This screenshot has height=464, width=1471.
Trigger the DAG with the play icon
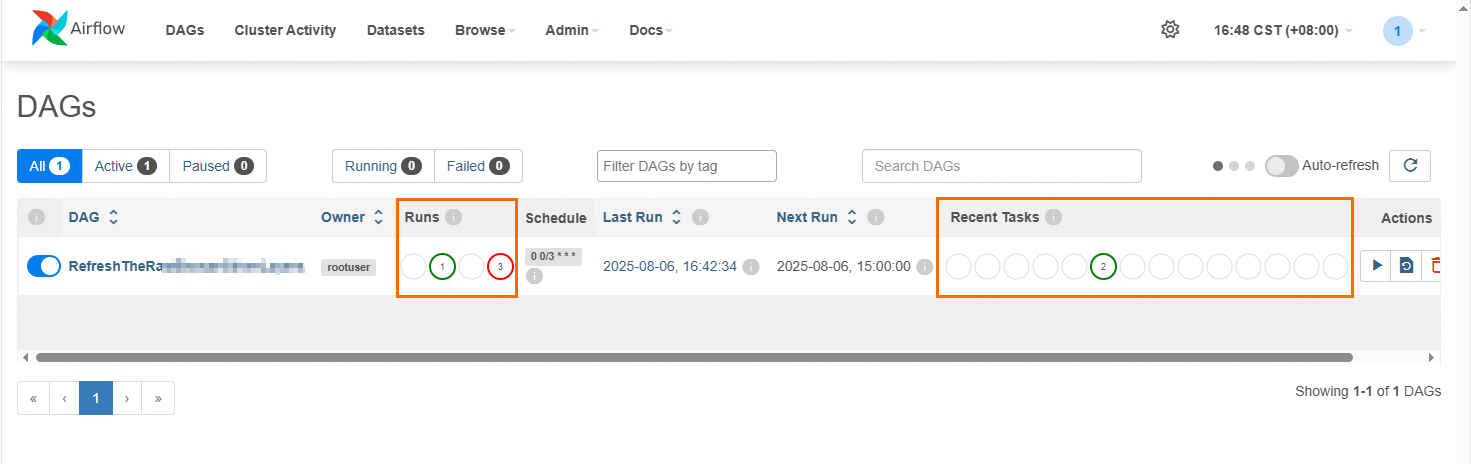pyautogui.click(x=1376, y=266)
